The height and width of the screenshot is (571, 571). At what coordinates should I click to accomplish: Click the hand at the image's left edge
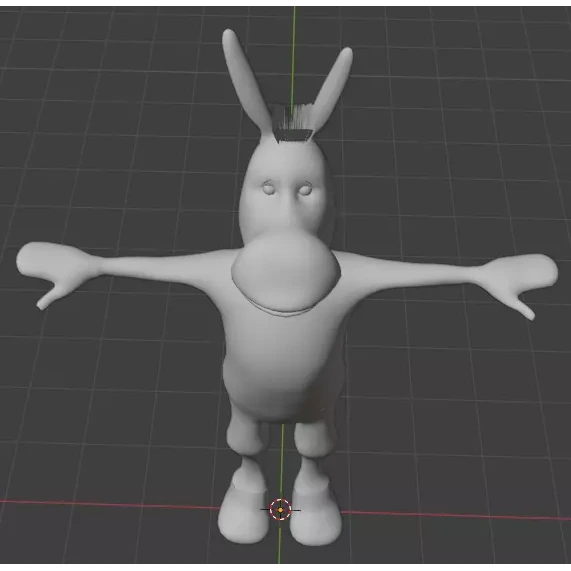click(55, 271)
